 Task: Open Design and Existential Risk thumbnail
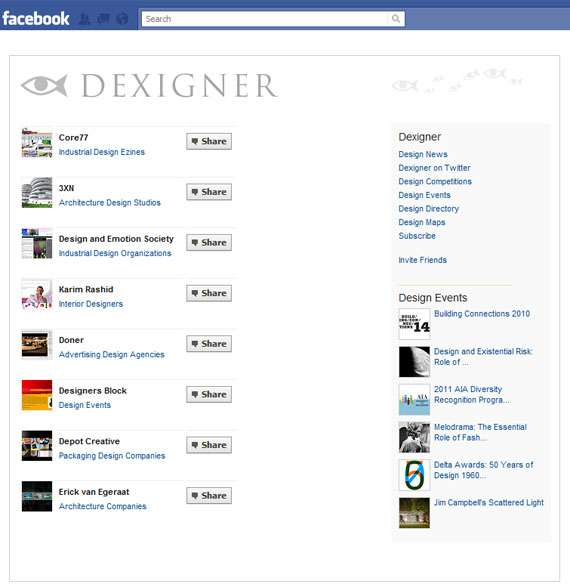point(414,362)
